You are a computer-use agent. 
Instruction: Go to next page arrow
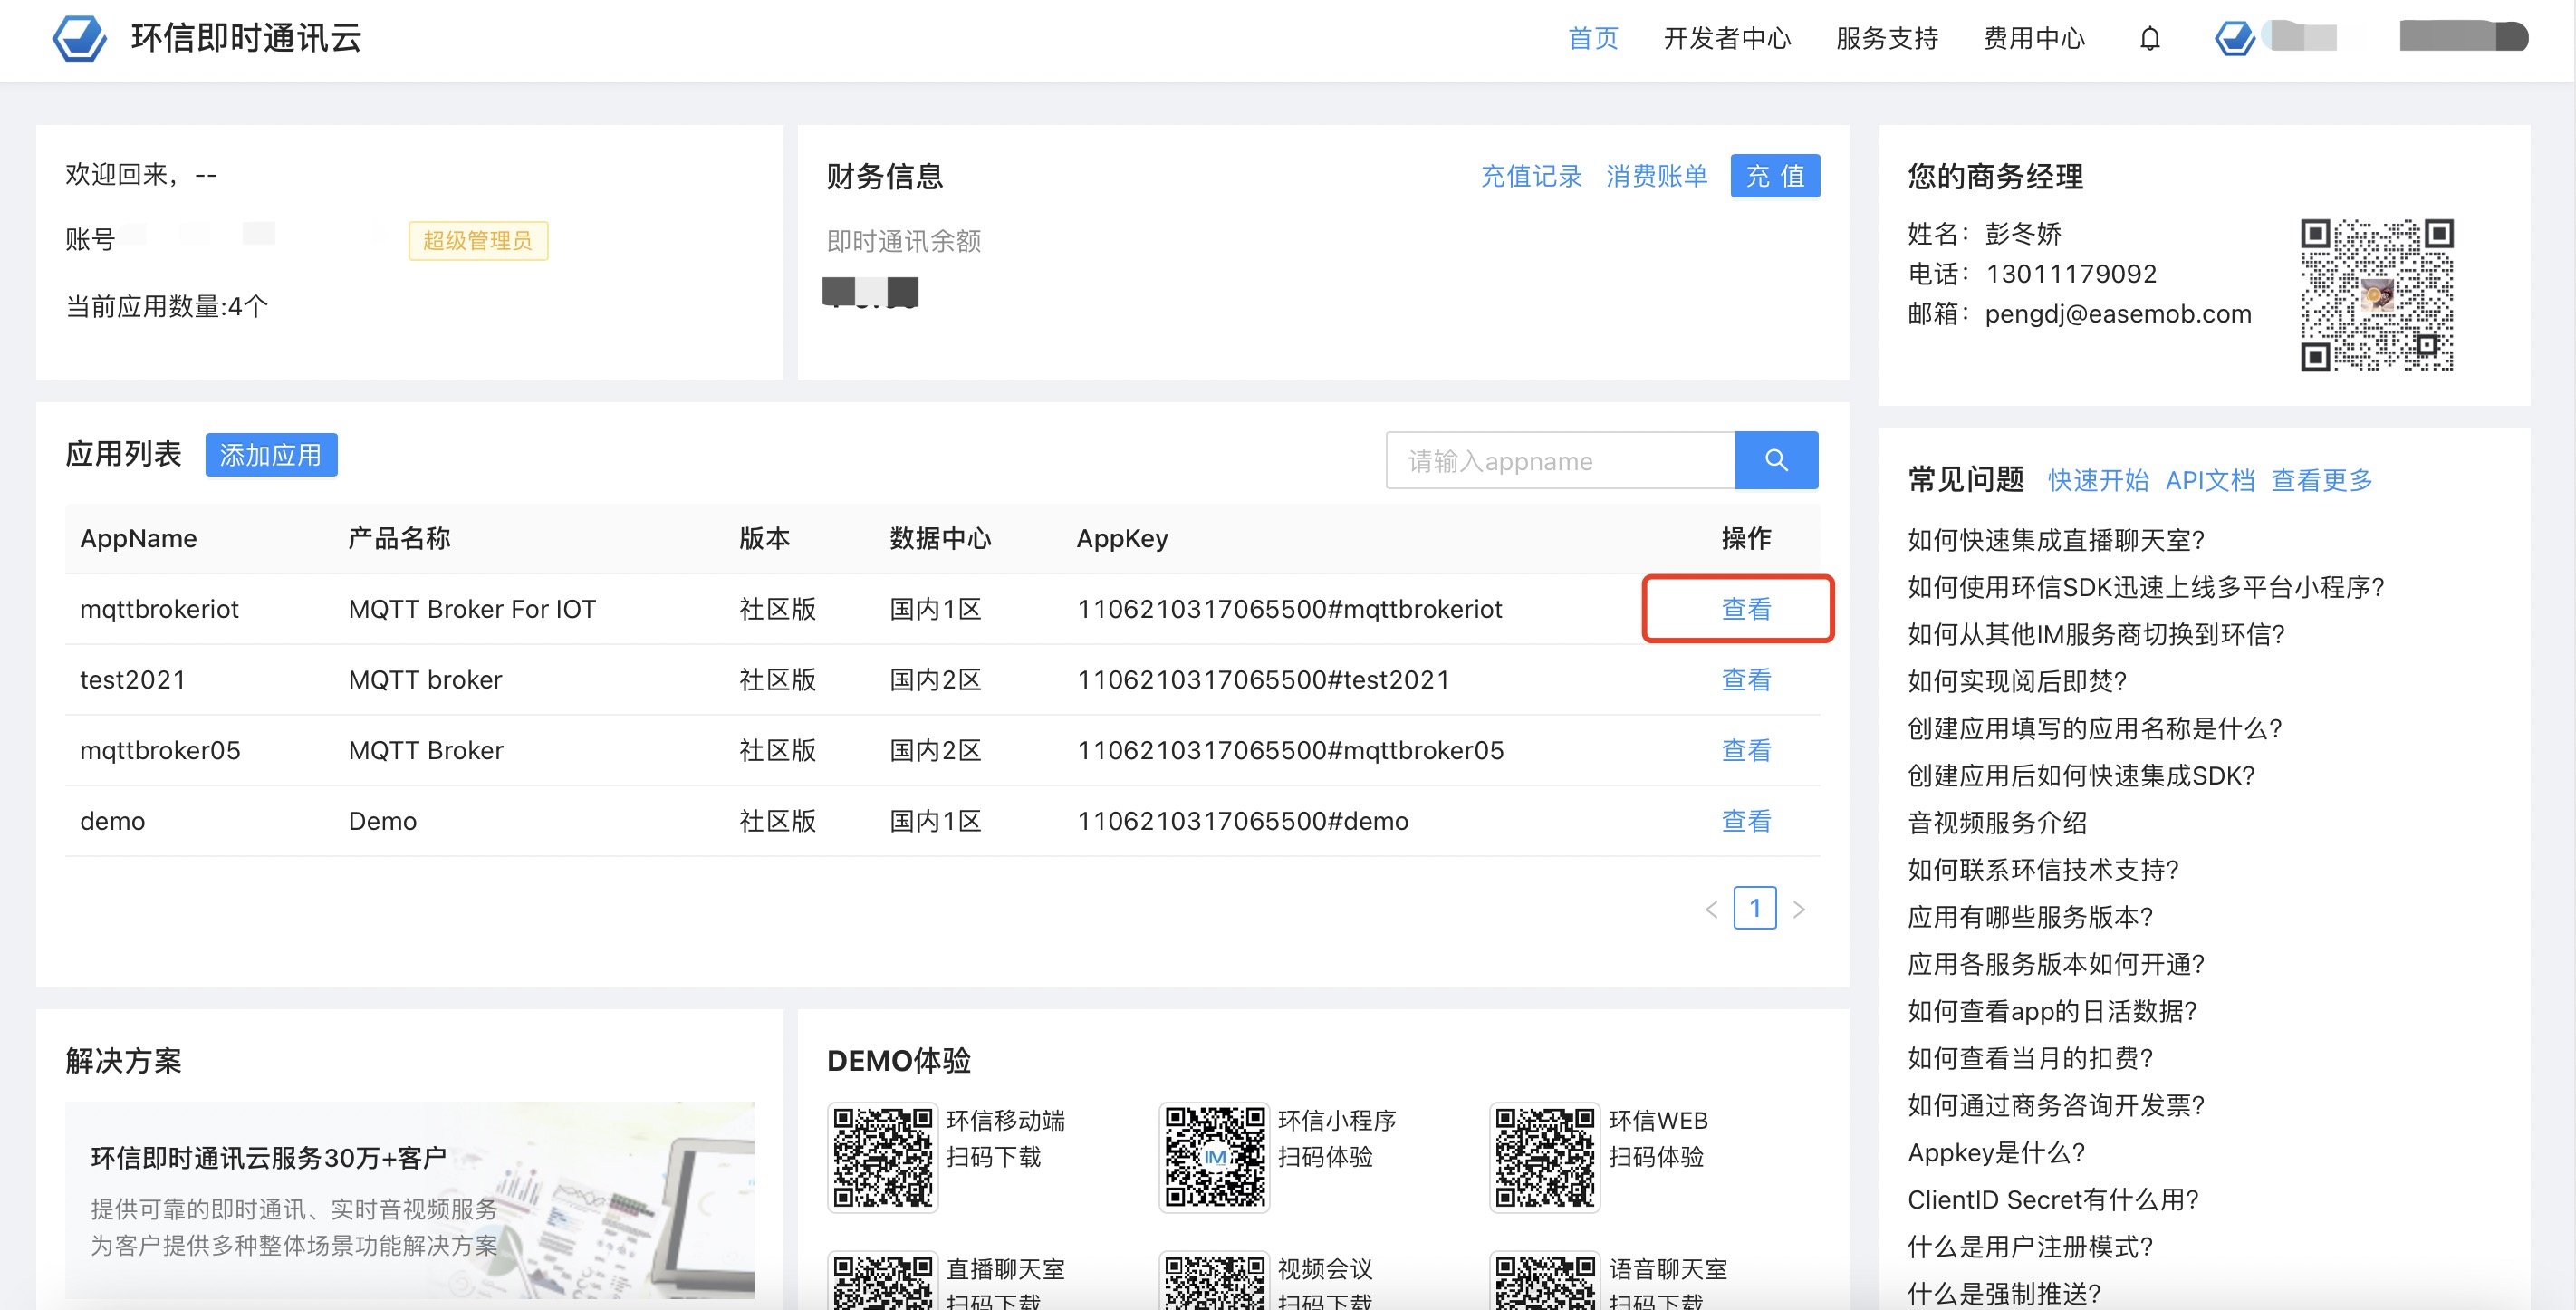(x=1798, y=909)
